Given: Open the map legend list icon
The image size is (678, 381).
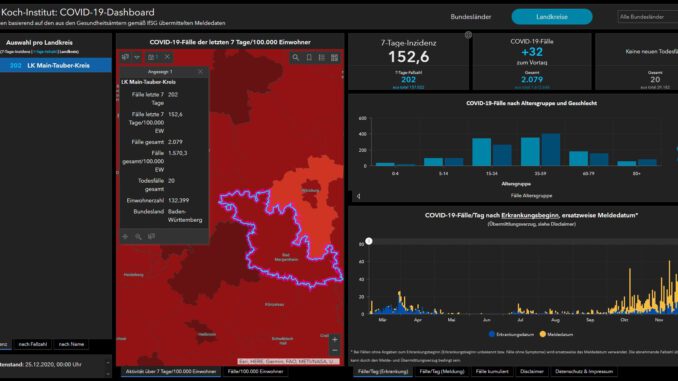Looking at the screenshot, I should [x=322, y=58].
